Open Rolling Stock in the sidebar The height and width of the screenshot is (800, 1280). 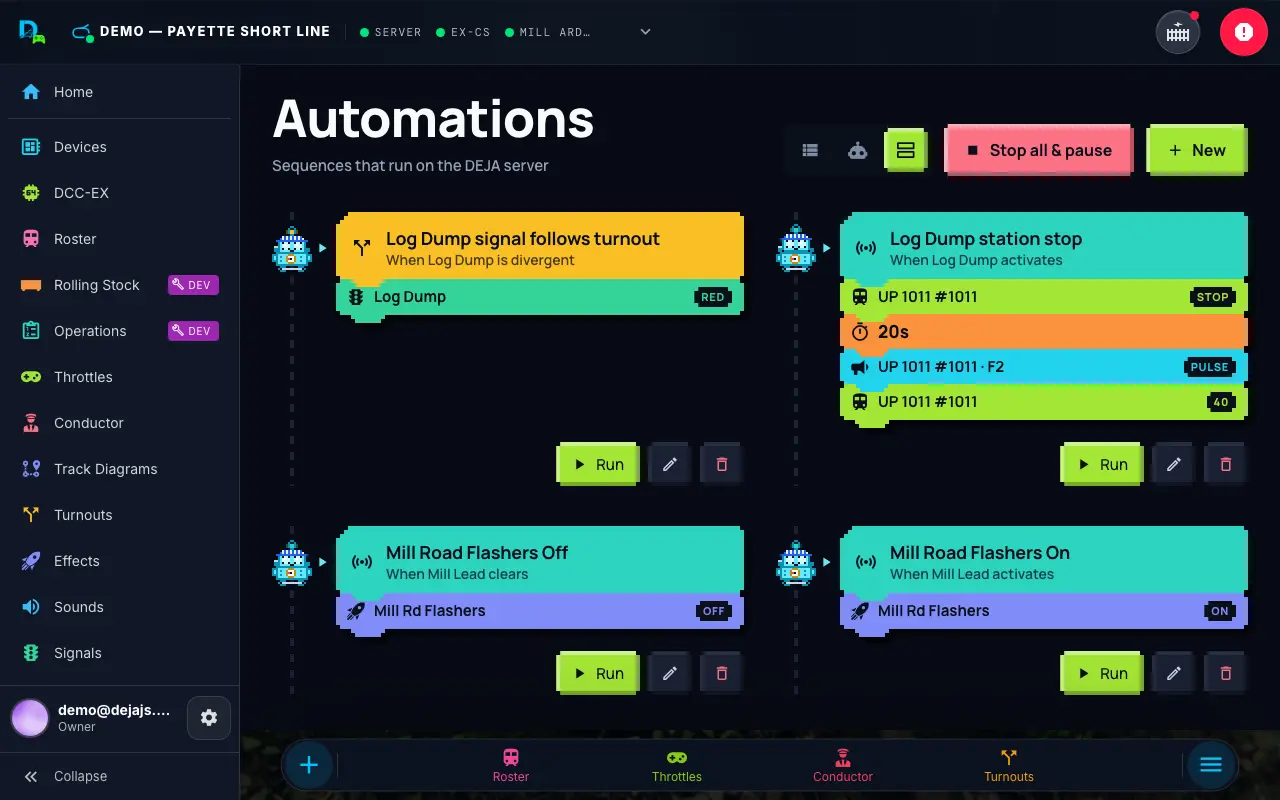pyautogui.click(x=120, y=285)
